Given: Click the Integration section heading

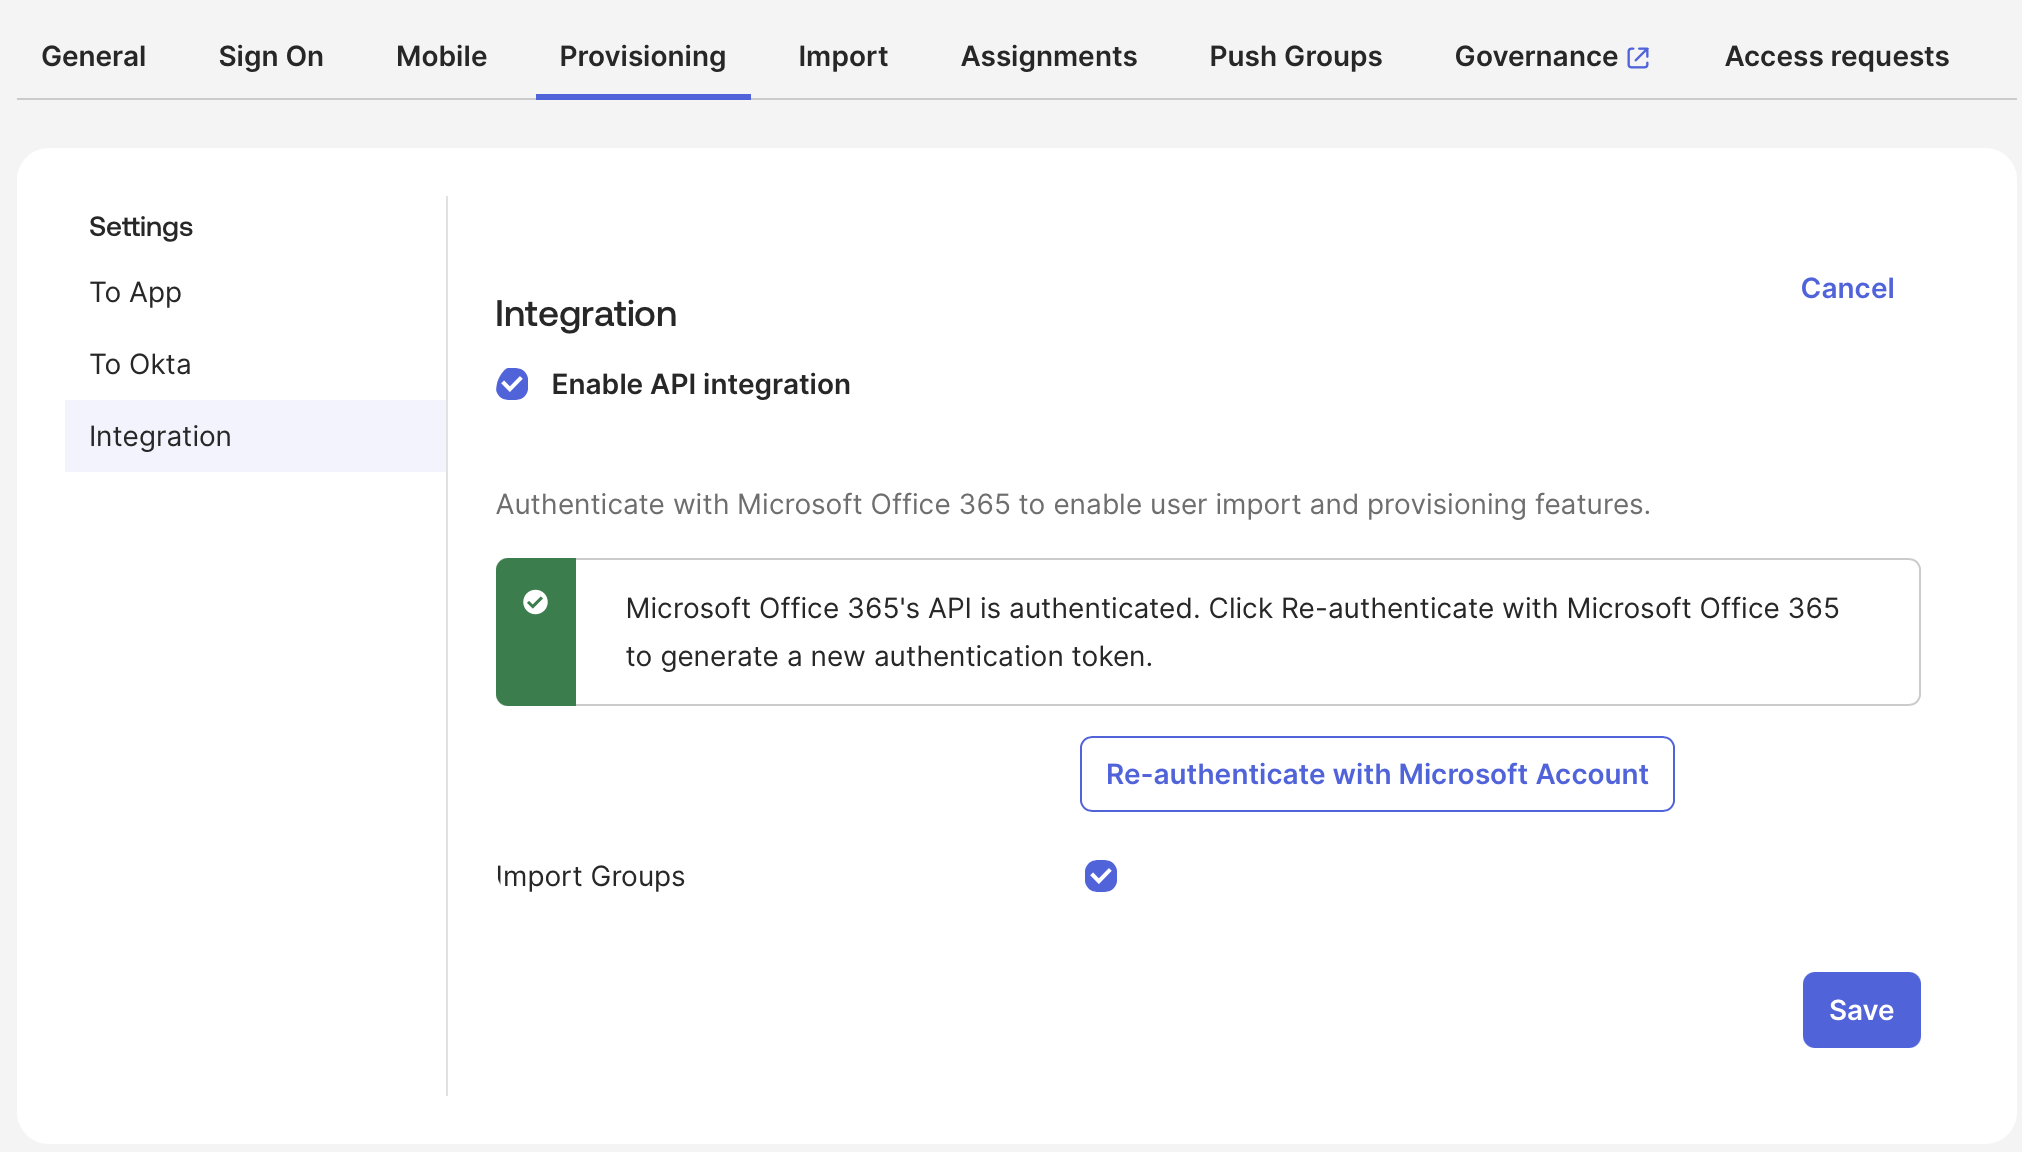Looking at the screenshot, I should (x=586, y=314).
